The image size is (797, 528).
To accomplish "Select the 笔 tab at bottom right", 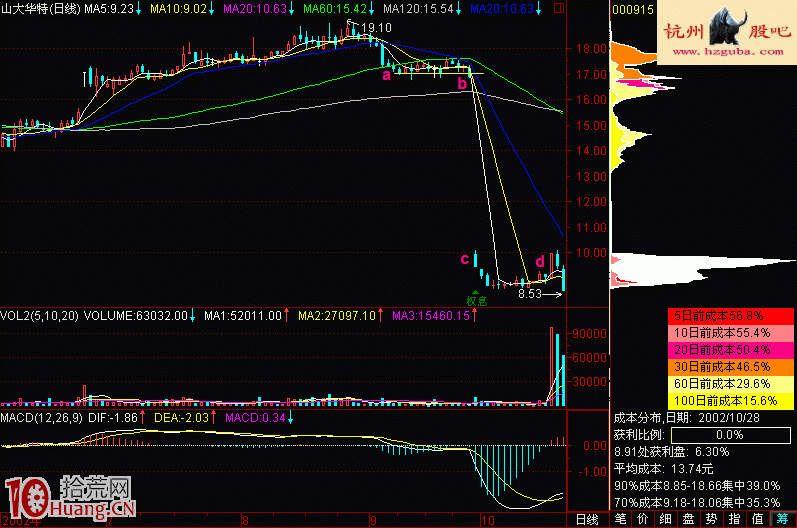I will (x=621, y=519).
